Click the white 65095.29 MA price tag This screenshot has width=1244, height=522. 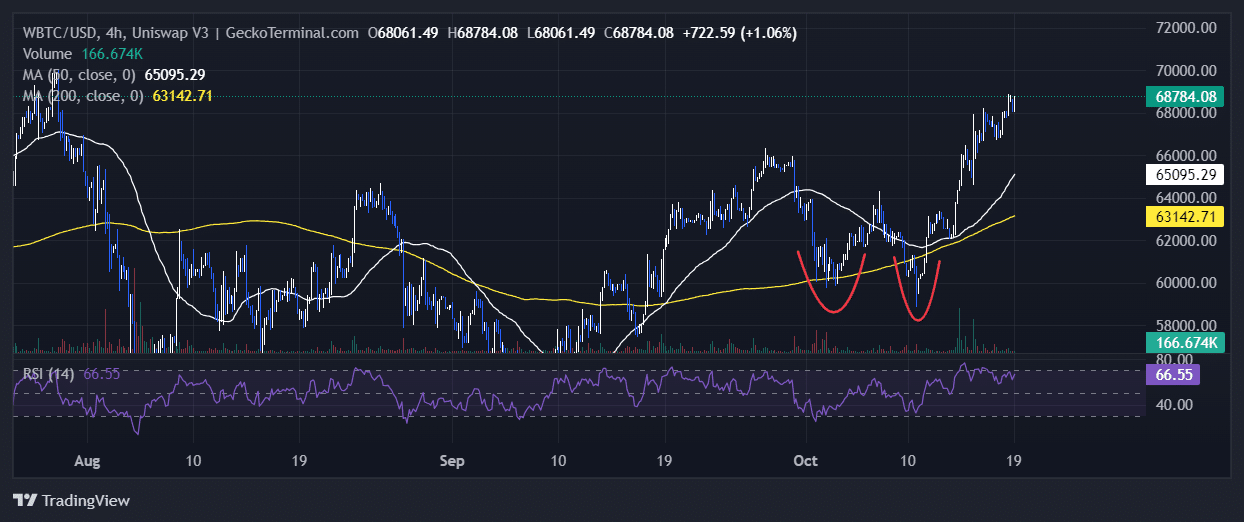[x=1185, y=174]
